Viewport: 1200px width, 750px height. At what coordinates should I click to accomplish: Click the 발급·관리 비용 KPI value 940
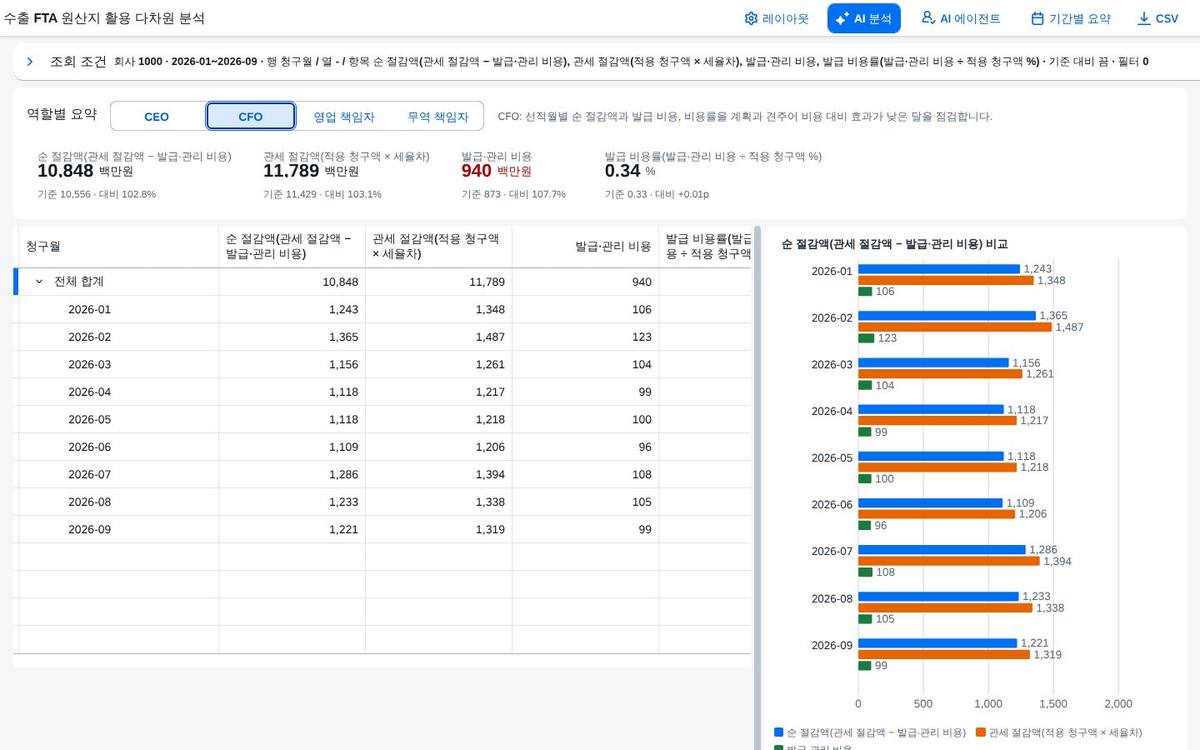click(476, 171)
